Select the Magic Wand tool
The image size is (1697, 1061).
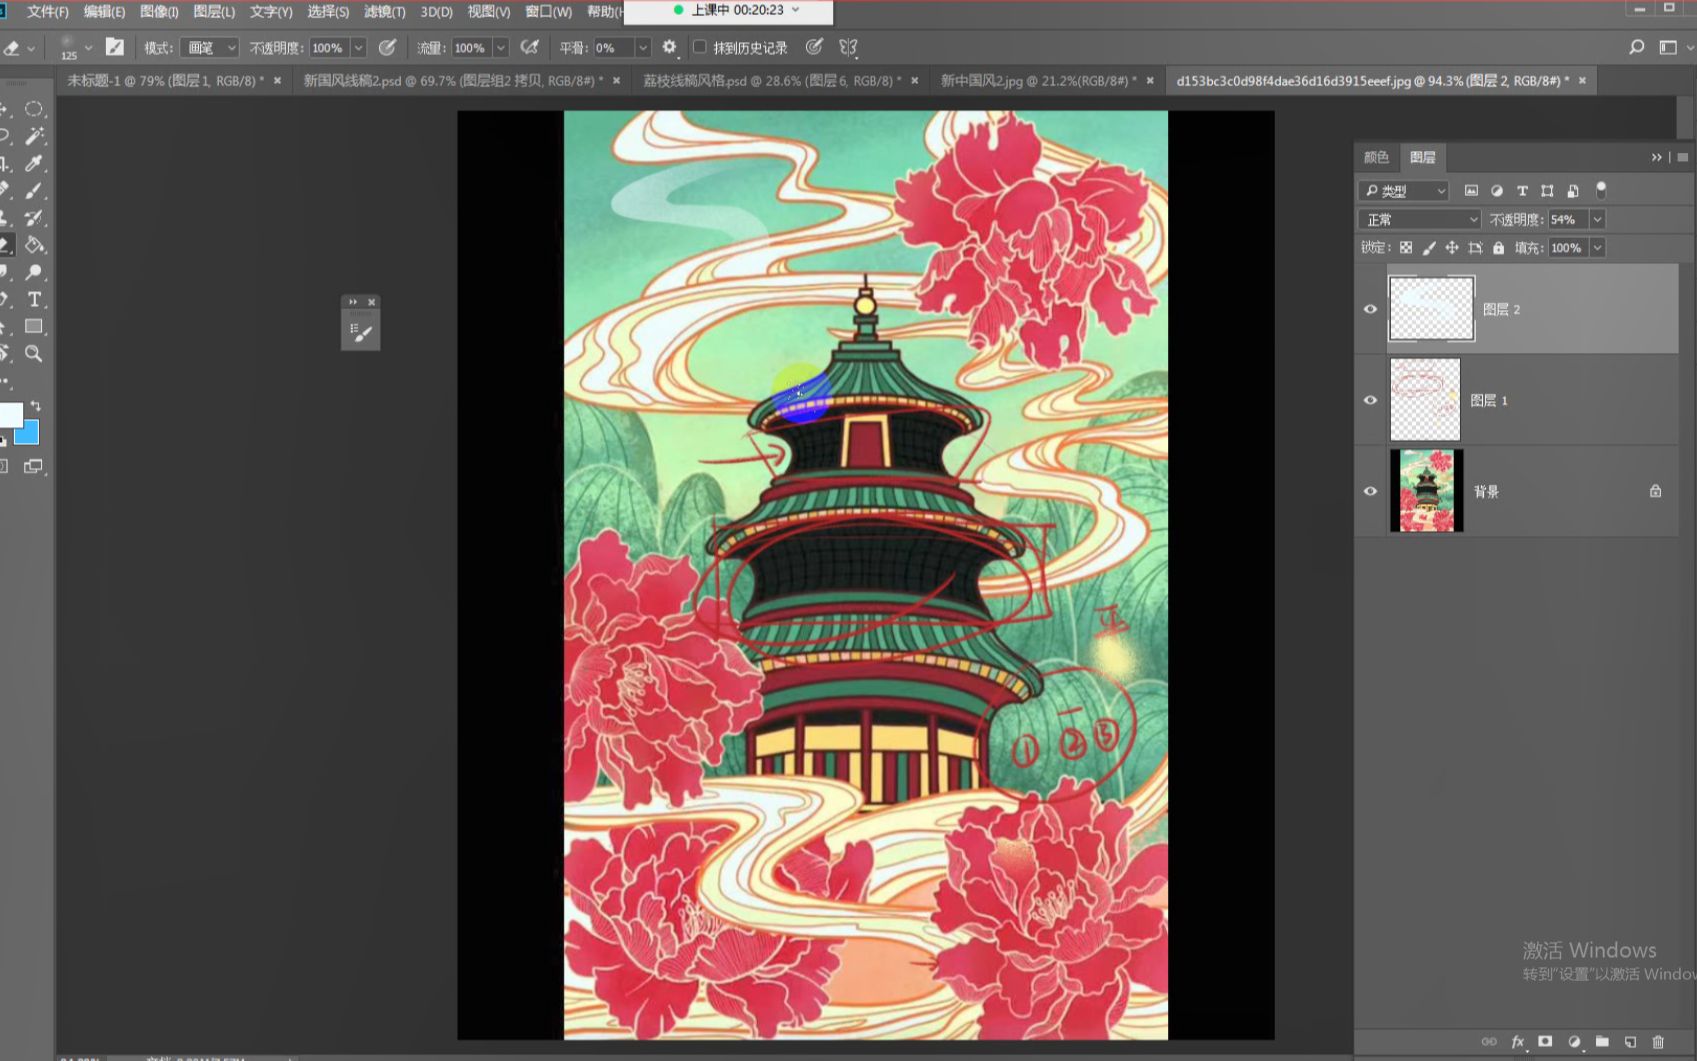click(34, 136)
